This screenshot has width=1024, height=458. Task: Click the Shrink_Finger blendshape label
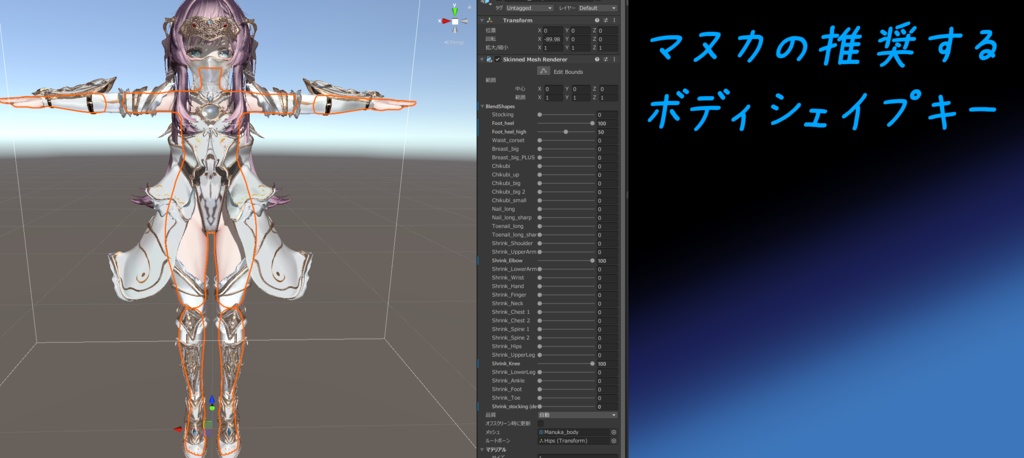point(509,295)
